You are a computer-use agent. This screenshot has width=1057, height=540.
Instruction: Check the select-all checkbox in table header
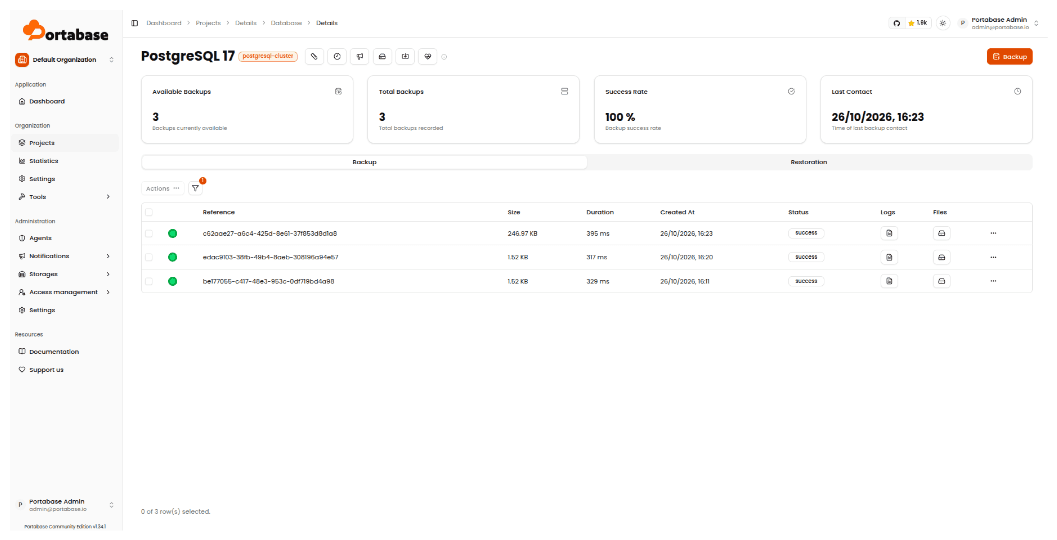pyautogui.click(x=149, y=212)
